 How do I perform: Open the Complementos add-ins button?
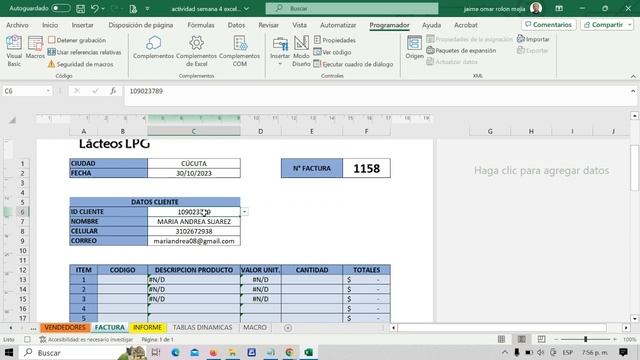pos(153,47)
